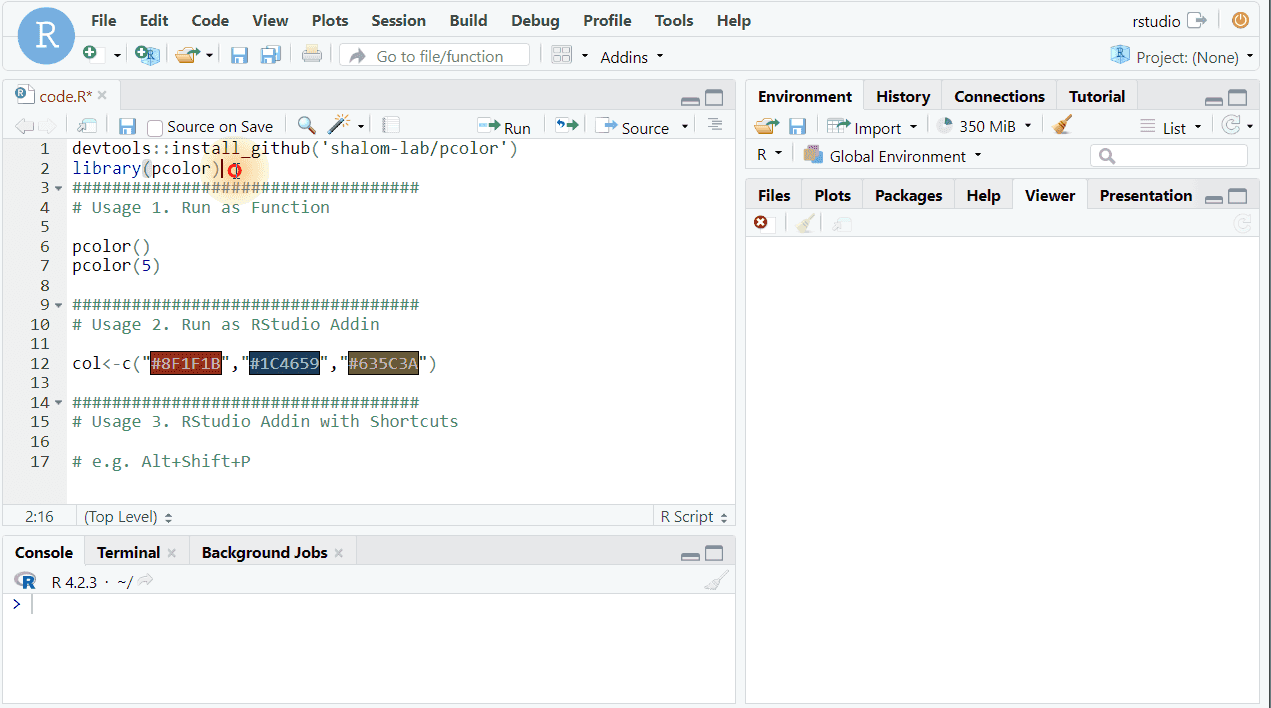Click the orange quit session power icon
This screenshot has height=708, width=1271.
tap(1240, 20)
